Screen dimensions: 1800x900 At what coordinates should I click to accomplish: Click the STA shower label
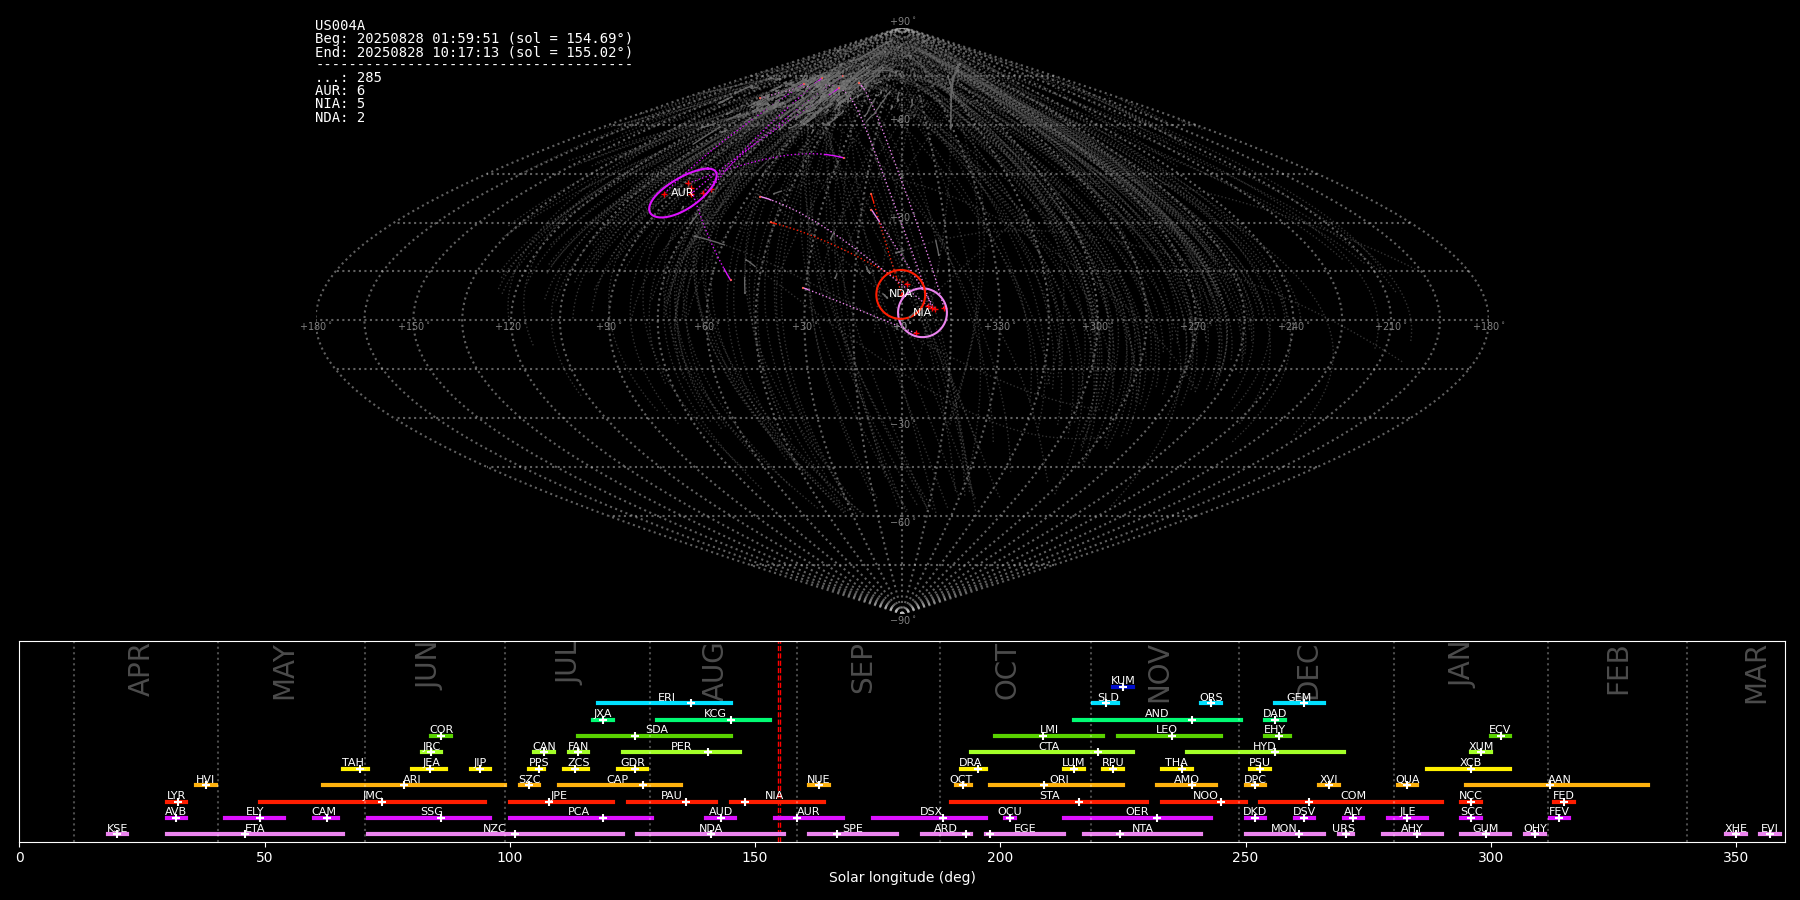tap(1050, 796)
